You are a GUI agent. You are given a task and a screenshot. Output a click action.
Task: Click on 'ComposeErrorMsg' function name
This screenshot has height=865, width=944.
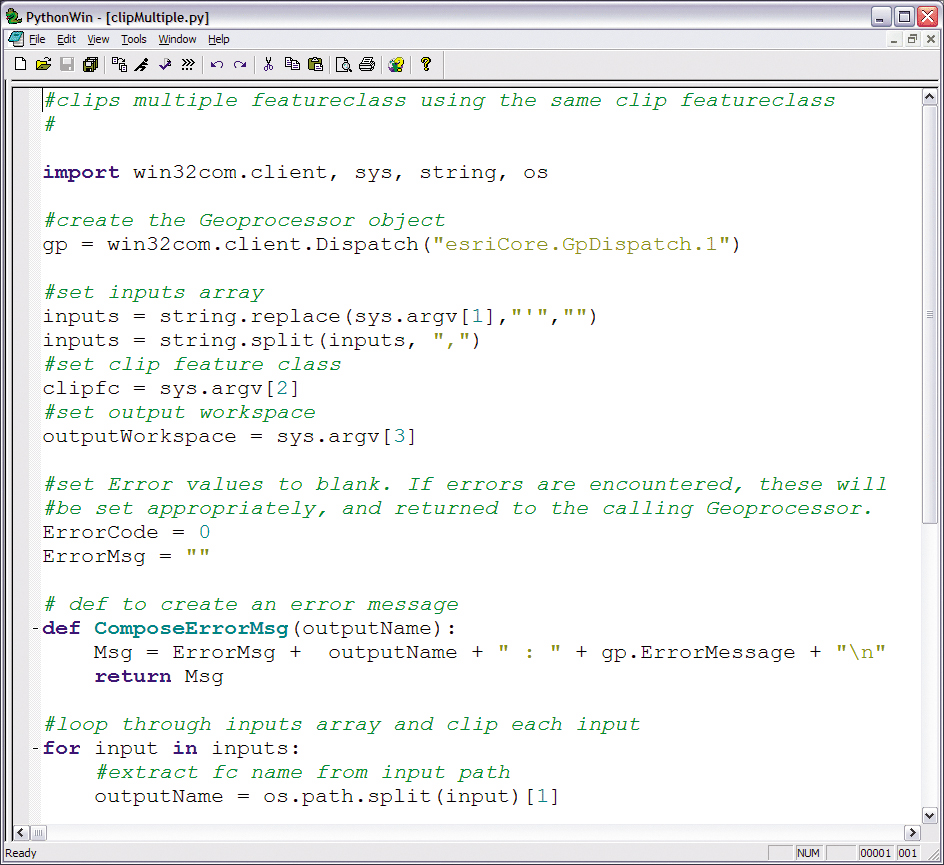click(191, 629)
